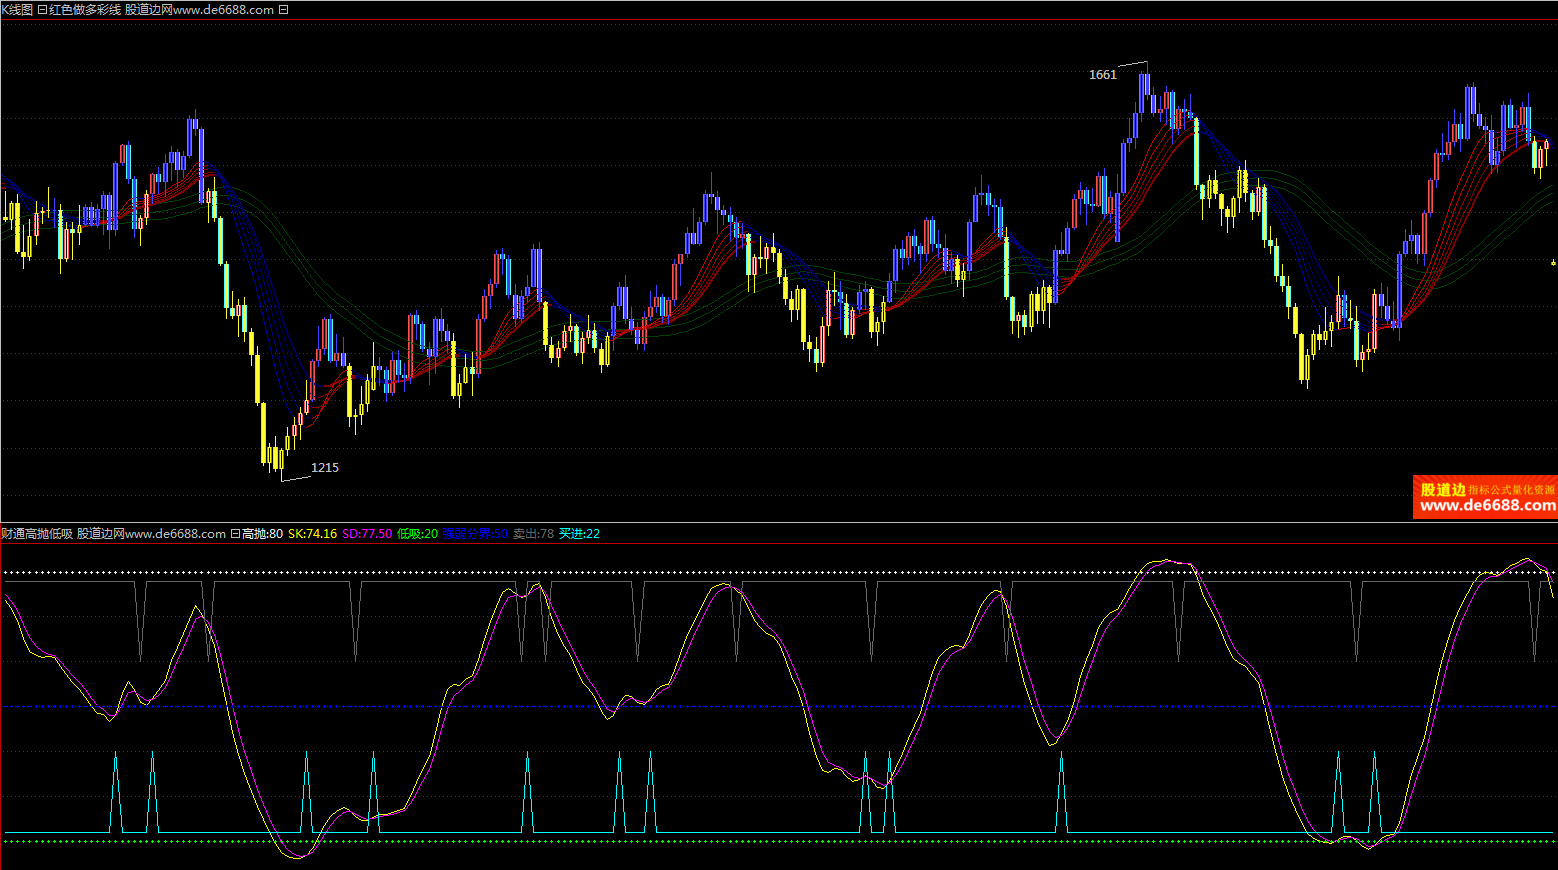
Task: Click the cyan 买进:22 label
Action: (579, 534)
